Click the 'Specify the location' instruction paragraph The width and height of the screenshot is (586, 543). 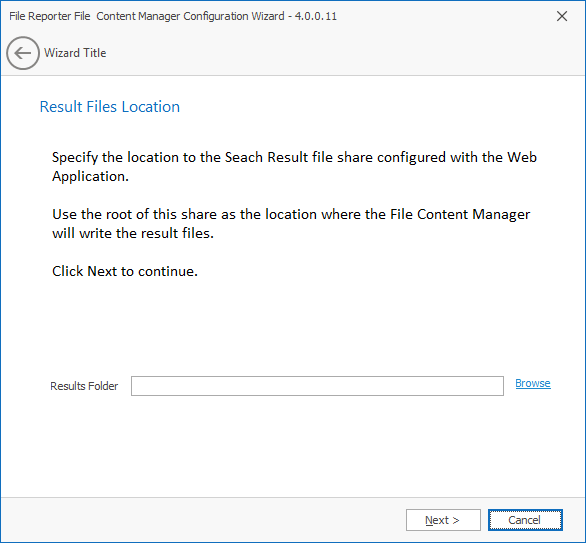pos(294,167)
